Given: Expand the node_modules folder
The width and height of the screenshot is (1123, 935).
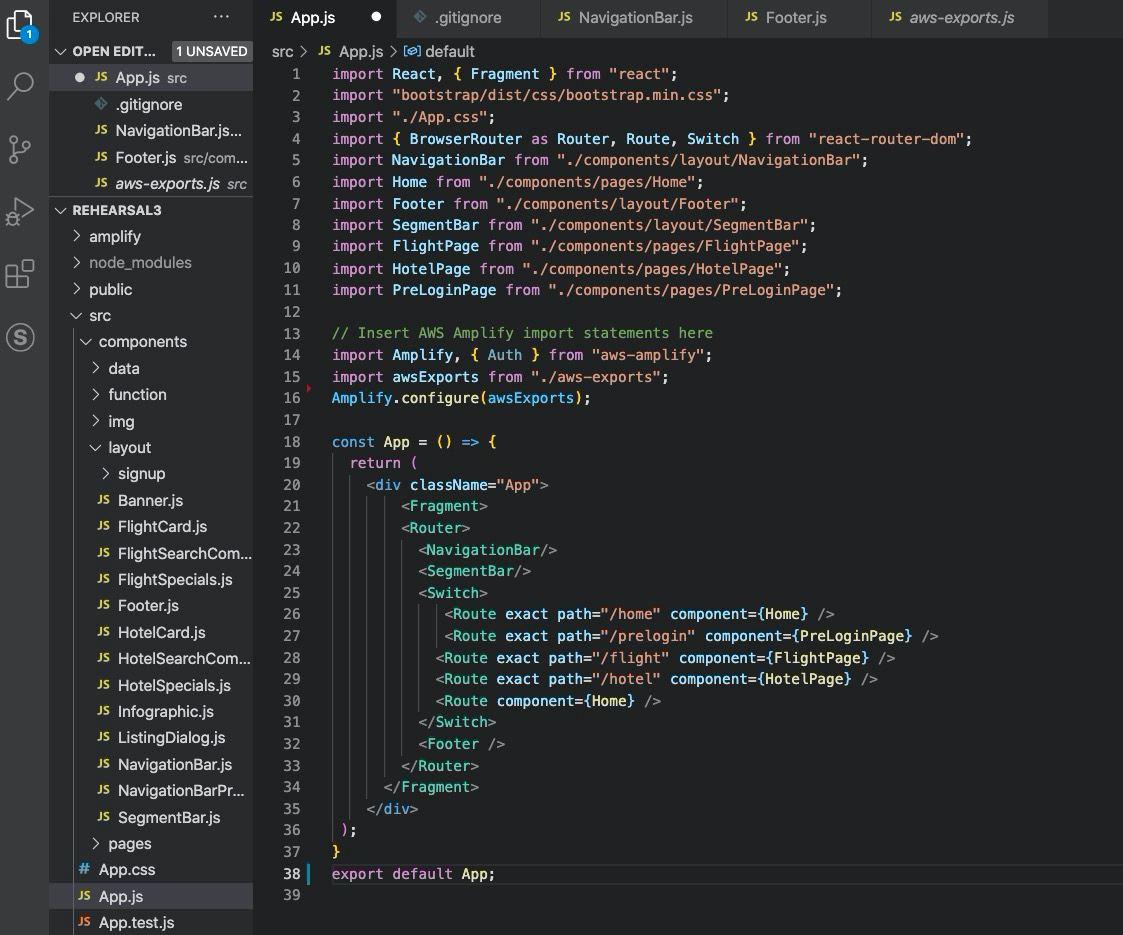Looking at the screenshot, I should (140, 262).
